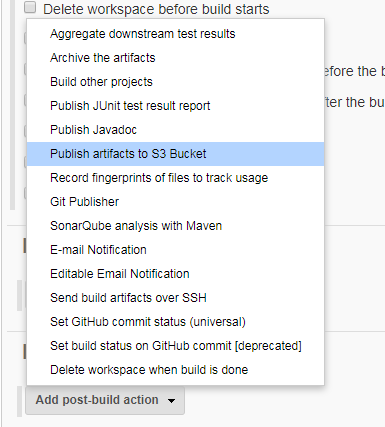Select Publish artifacts to S3 Bucket
This screenshot has height=427, width=385.
coord(175,154)
